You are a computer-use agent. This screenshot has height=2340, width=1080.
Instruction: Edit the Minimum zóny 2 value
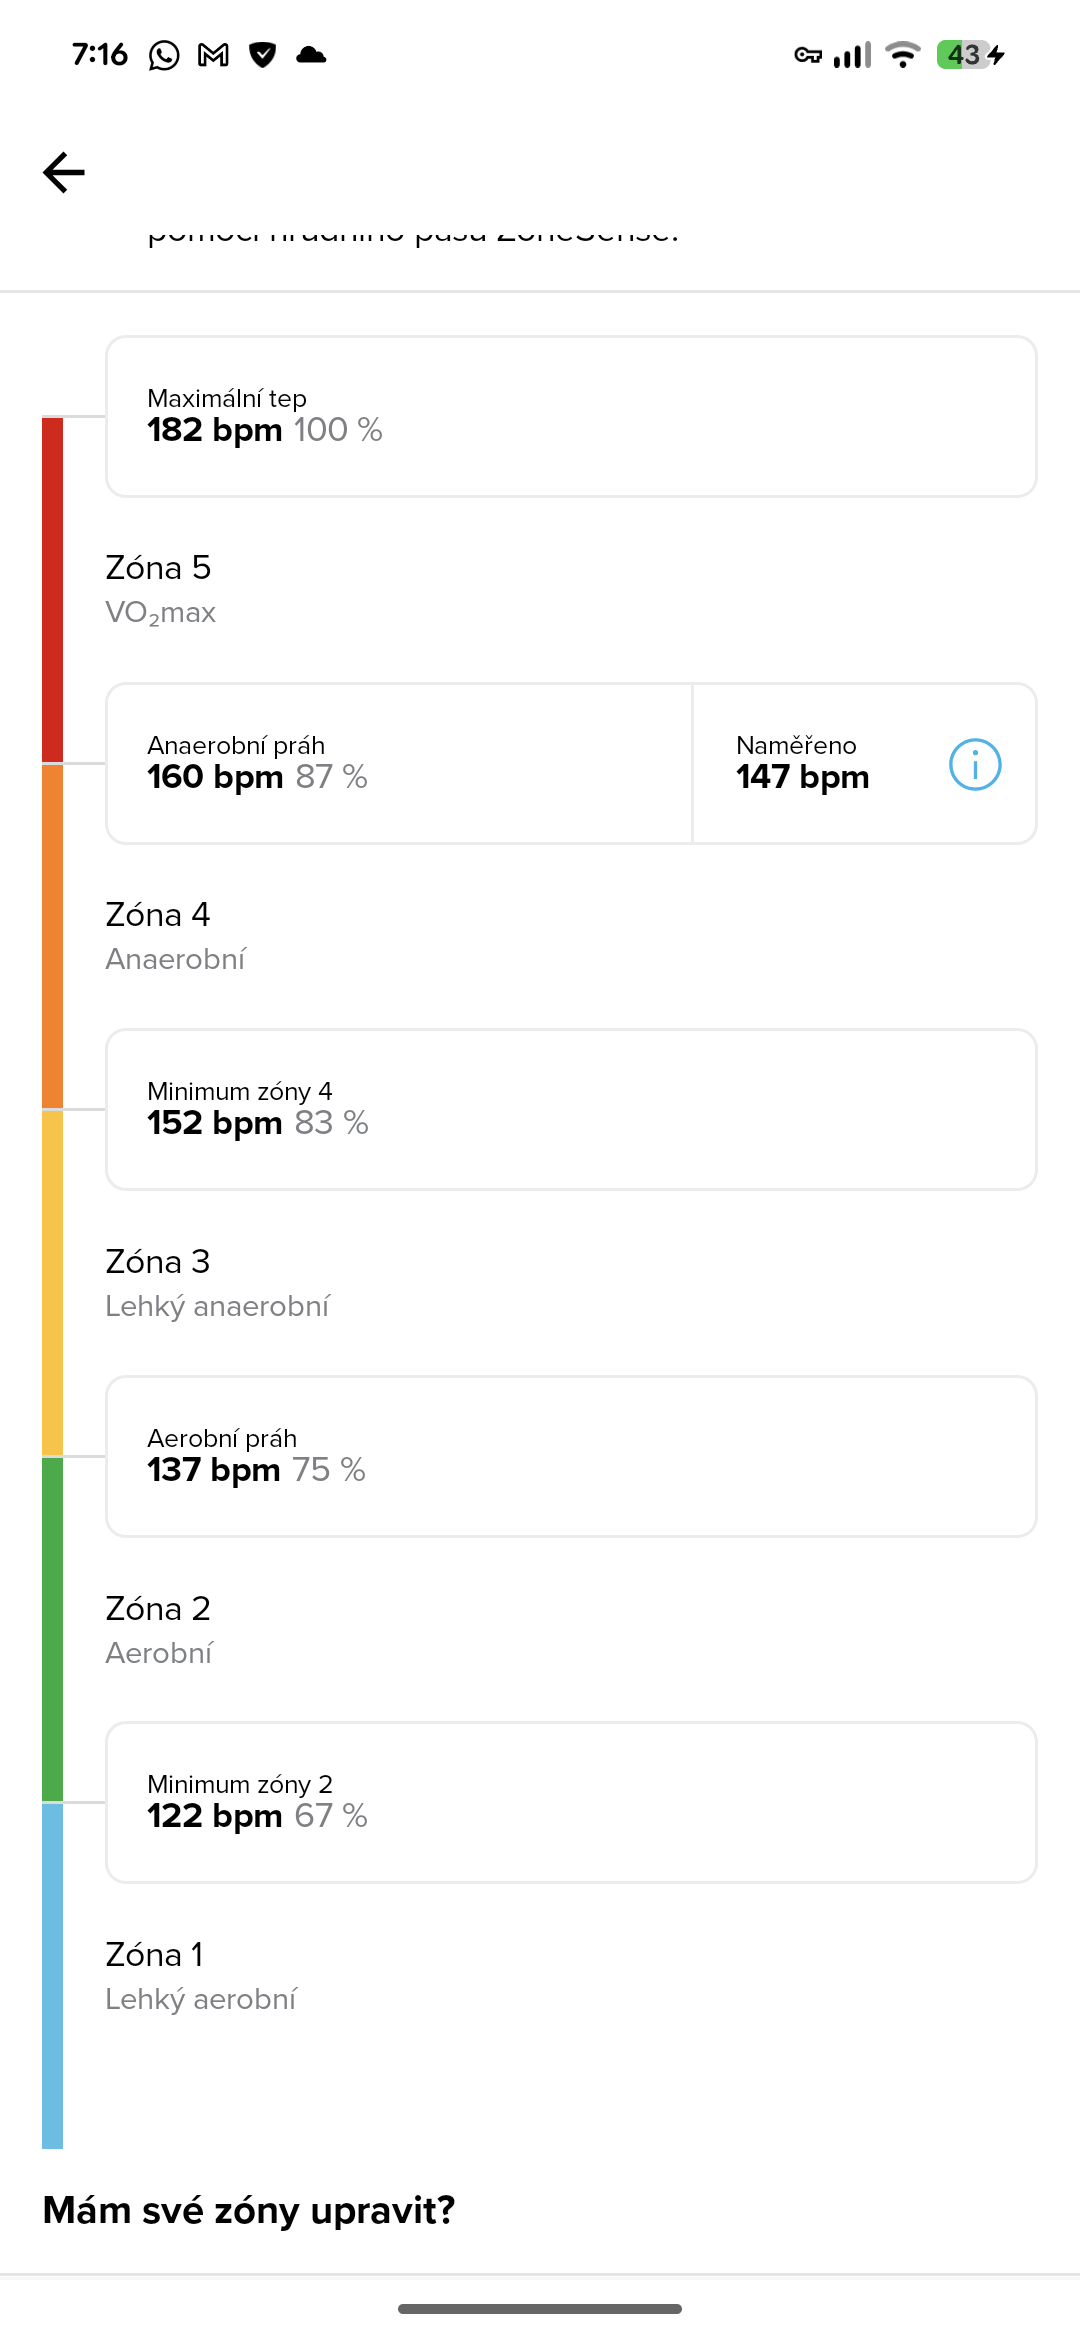(x=570, y=1802)
